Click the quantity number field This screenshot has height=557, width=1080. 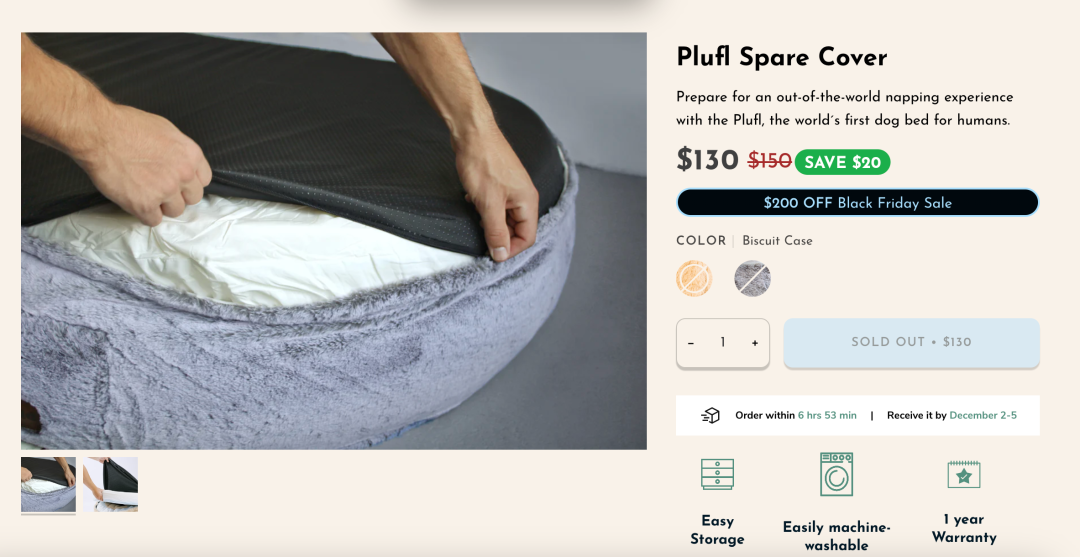coord(723,342)
